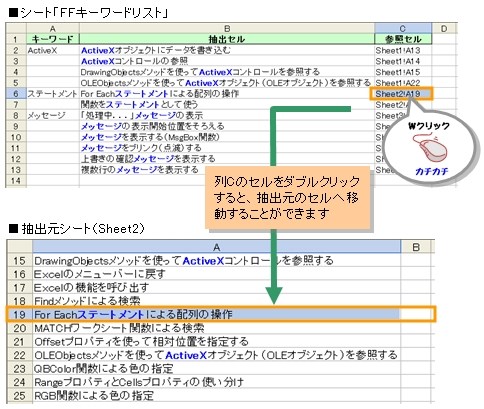Select column B header in Sheet2
Screen dimensions: 484x409
point(416,247)
